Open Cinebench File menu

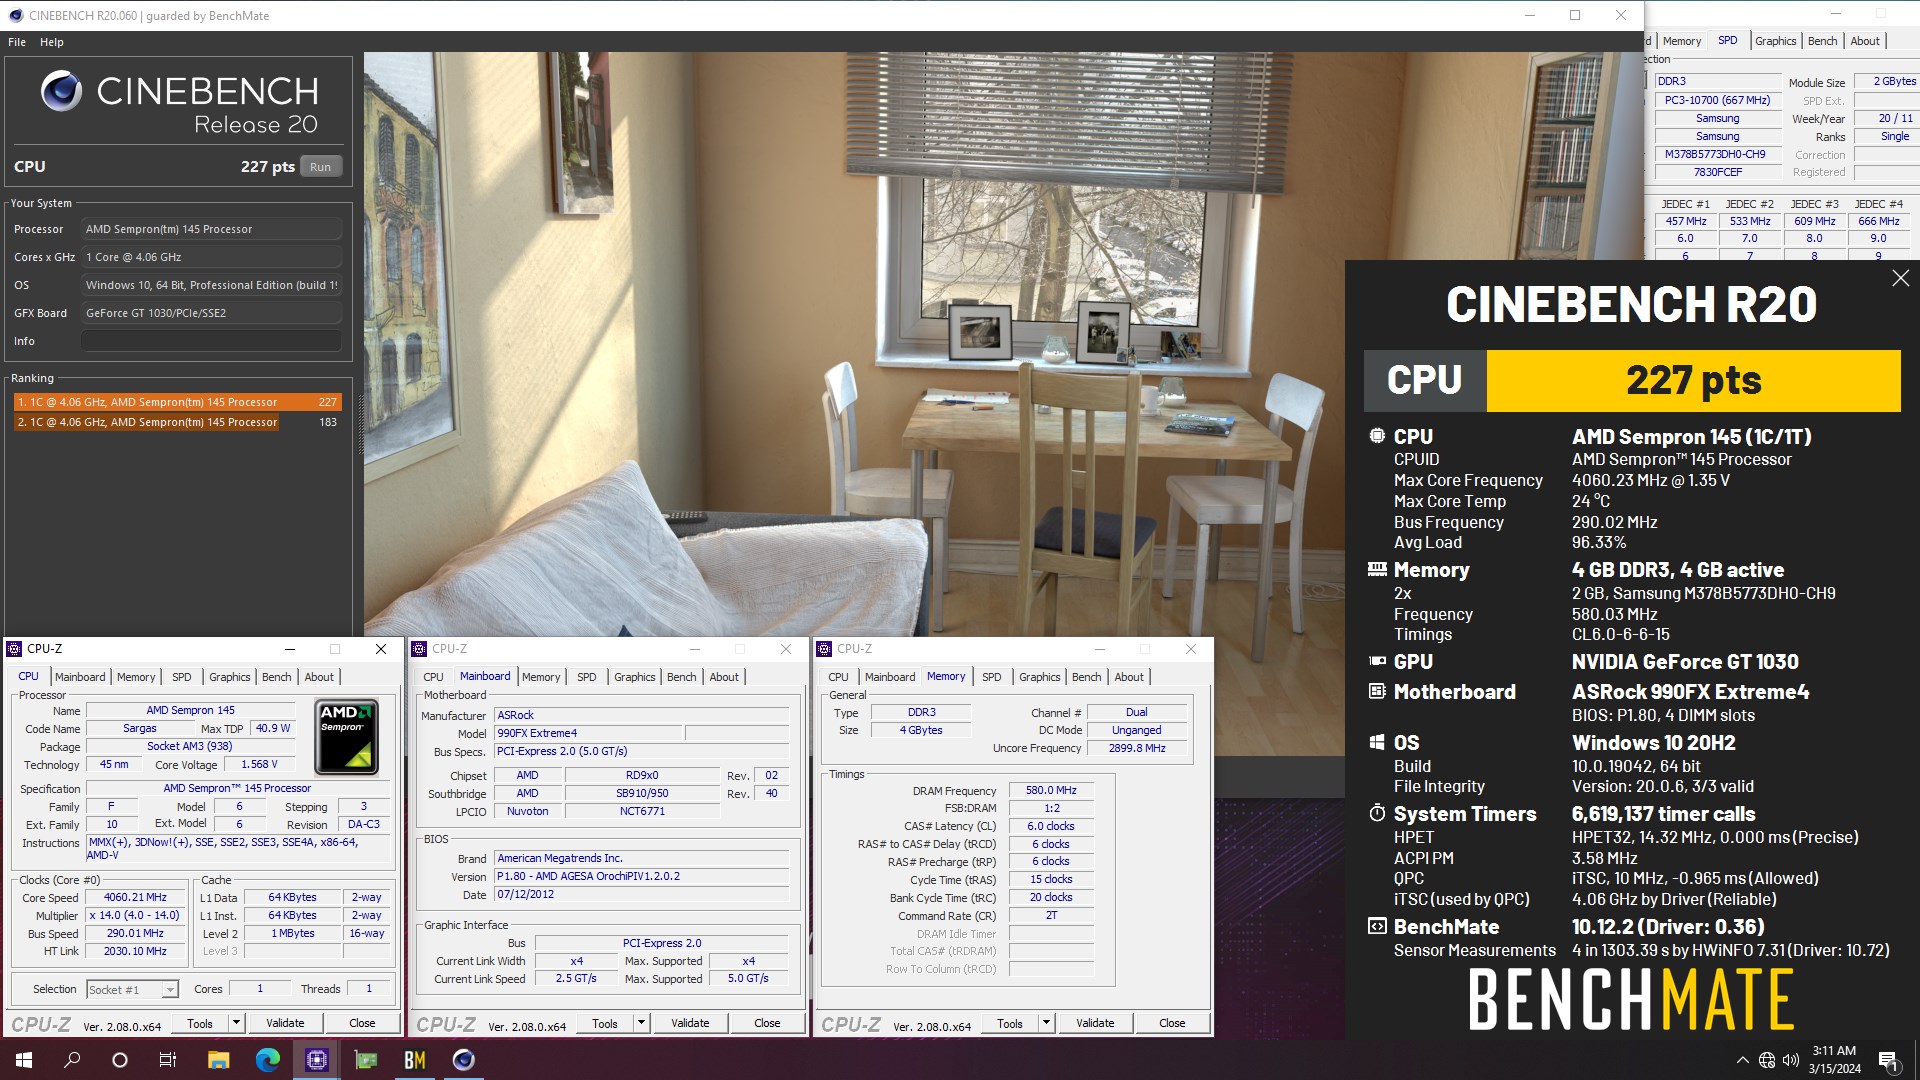pyautogui.click(x=17, y=42)
